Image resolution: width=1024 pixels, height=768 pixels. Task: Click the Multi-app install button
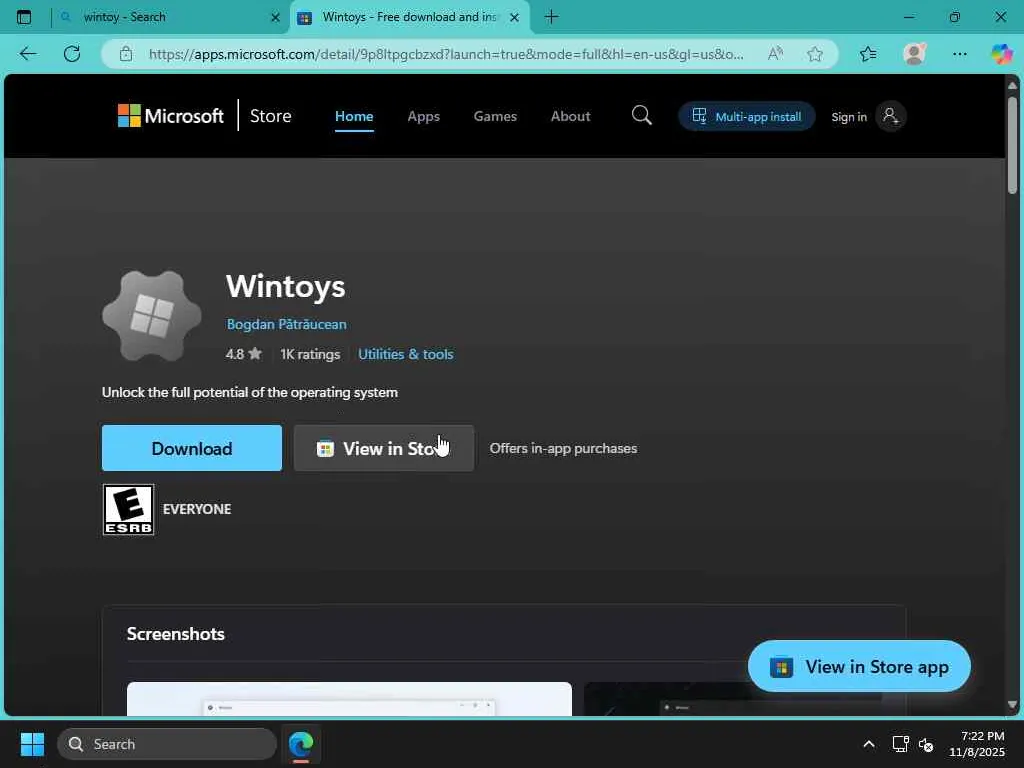pyautogui.click(x=746, y=116)
